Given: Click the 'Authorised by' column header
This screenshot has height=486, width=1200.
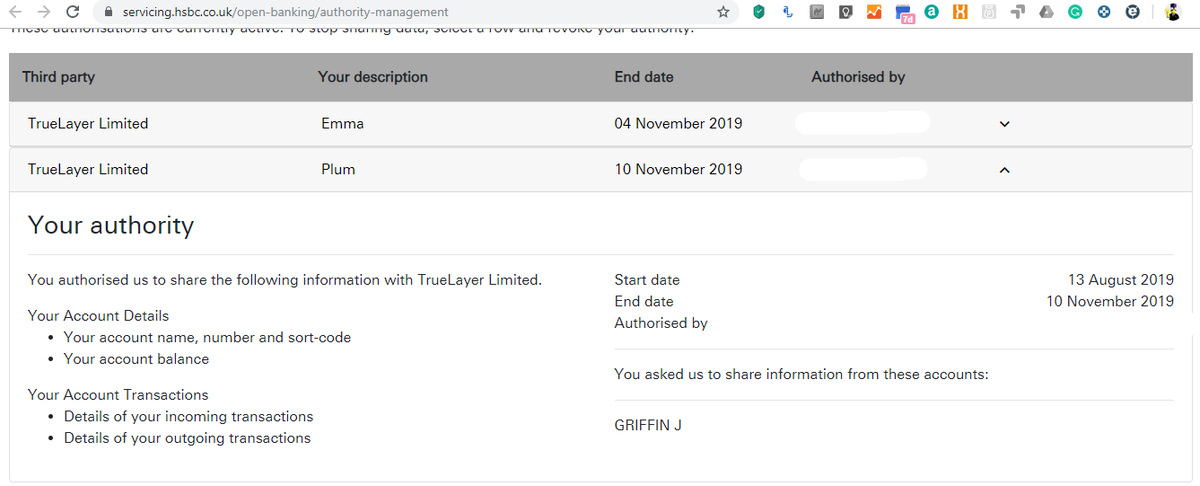Looking at the screenshot, I should tap(858, 76).
